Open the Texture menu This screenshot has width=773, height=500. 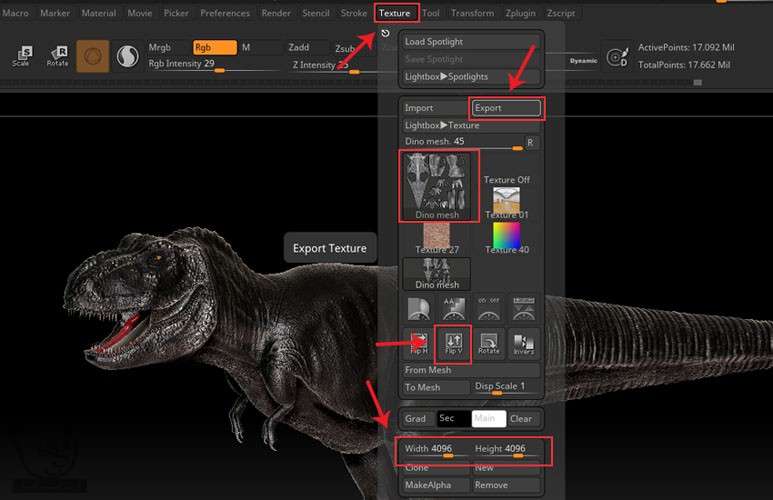pos(395,13)
